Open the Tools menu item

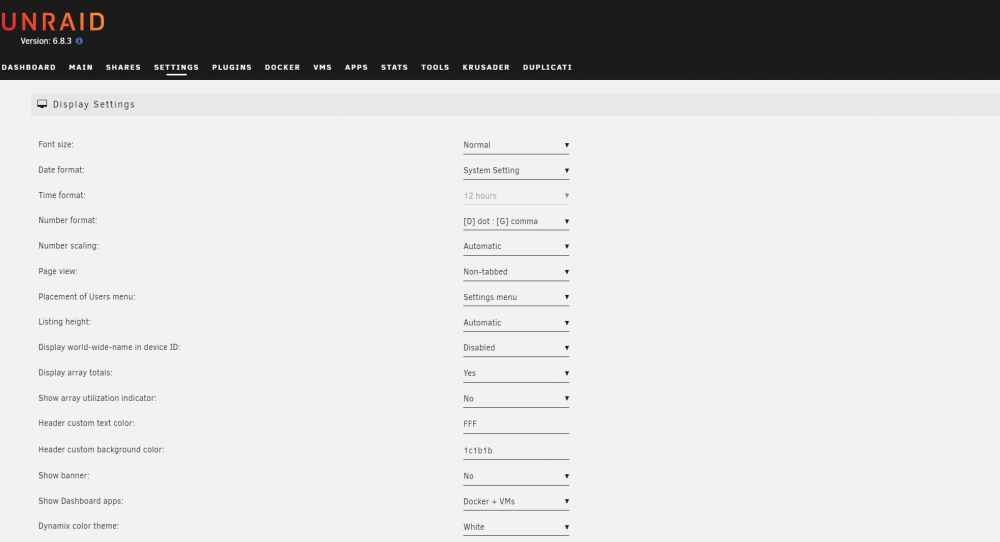point(435,67)
